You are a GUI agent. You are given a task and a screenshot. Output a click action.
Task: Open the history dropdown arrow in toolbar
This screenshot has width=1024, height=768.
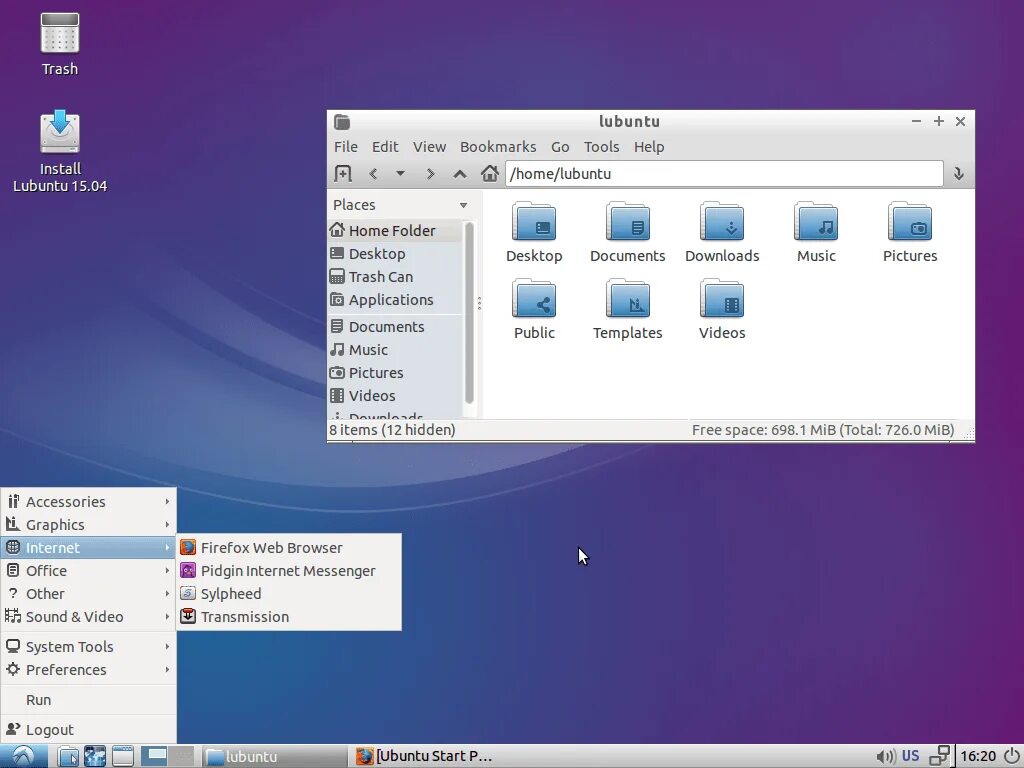coord(400,174)
